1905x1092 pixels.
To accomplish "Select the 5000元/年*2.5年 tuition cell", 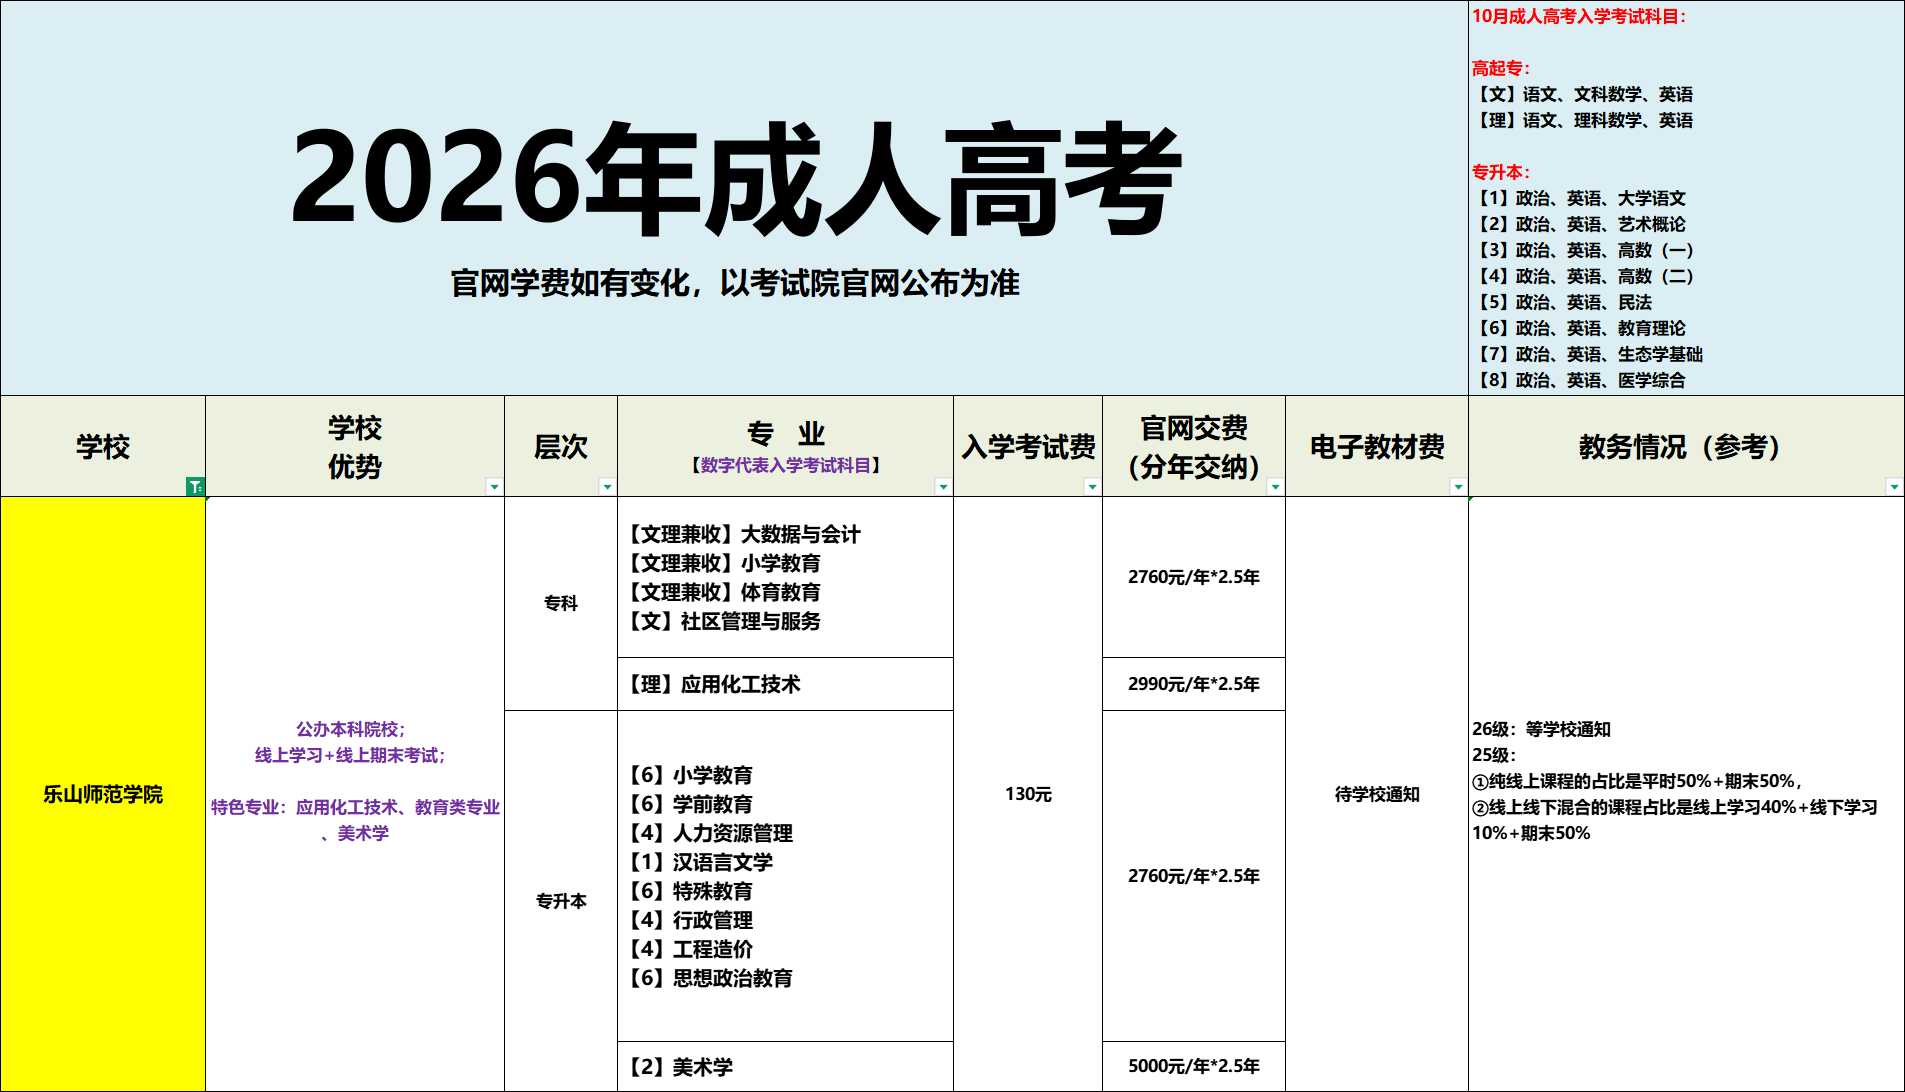I will [x=1194, y=1066].
